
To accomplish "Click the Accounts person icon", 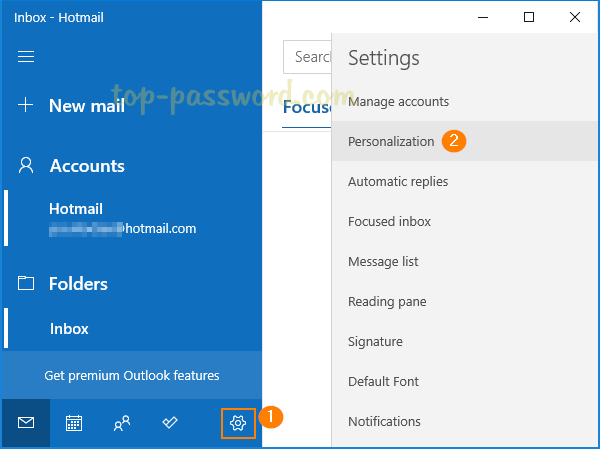I will tap(26, 166).
